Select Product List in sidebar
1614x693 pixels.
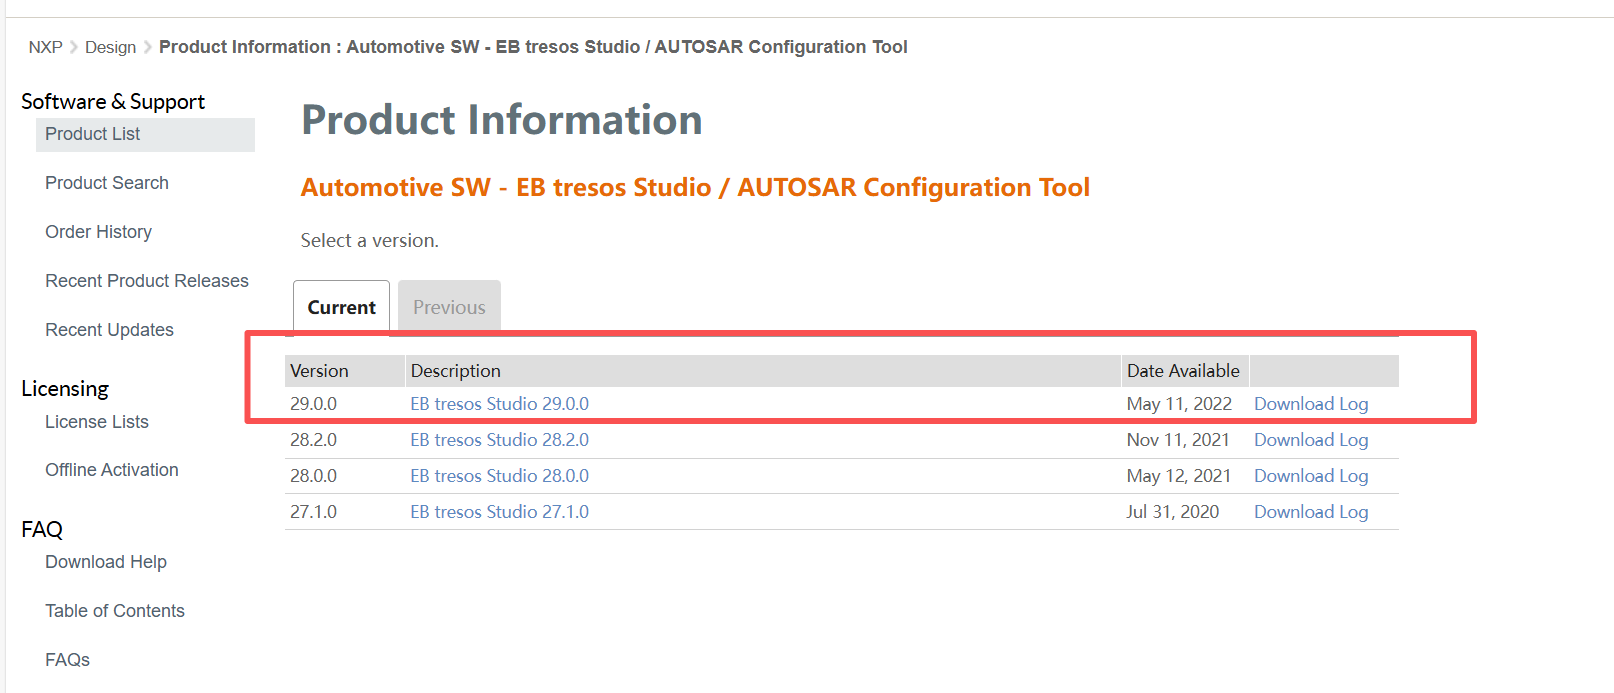[145, 135]
